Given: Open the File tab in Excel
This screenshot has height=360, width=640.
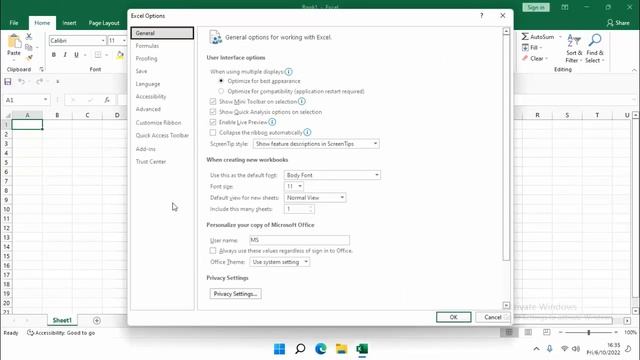Looking at the screenshot, I should (x=14, y=23).
